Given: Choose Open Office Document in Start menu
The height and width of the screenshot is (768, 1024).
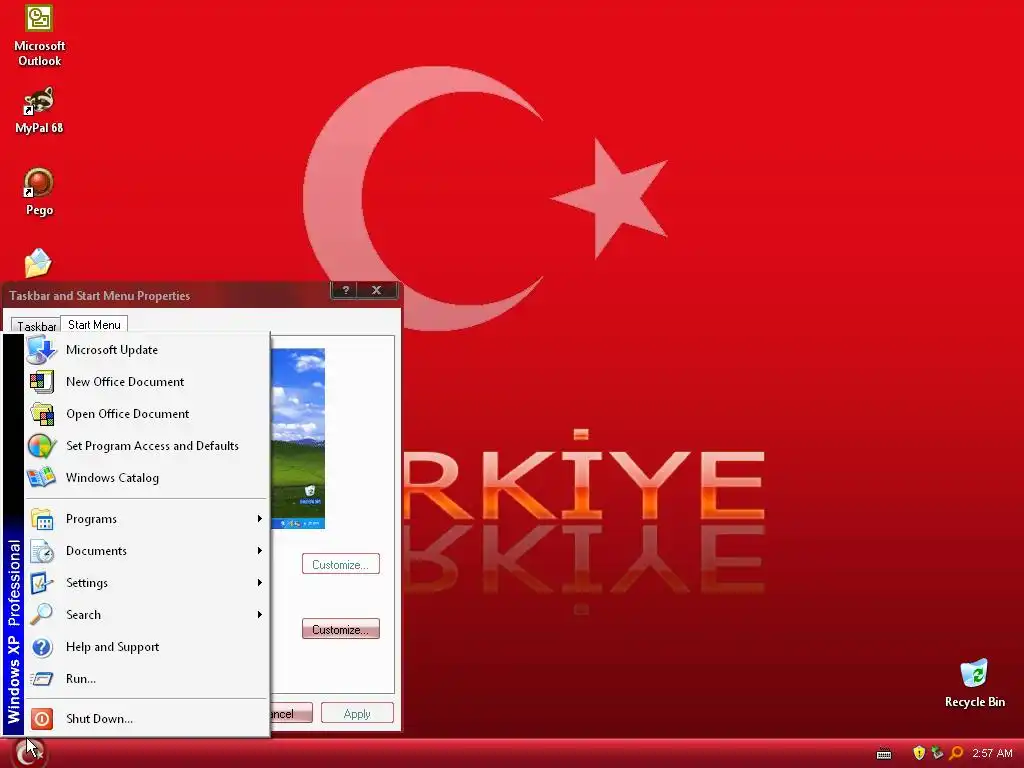Looking at the screenshot, I should pos(147,414).
